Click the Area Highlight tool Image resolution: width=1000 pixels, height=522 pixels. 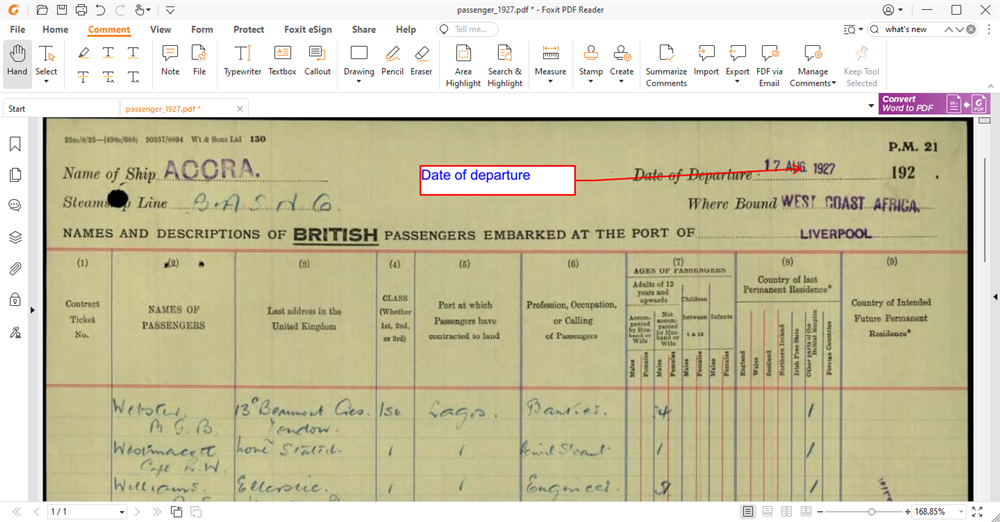pos(463,64)
